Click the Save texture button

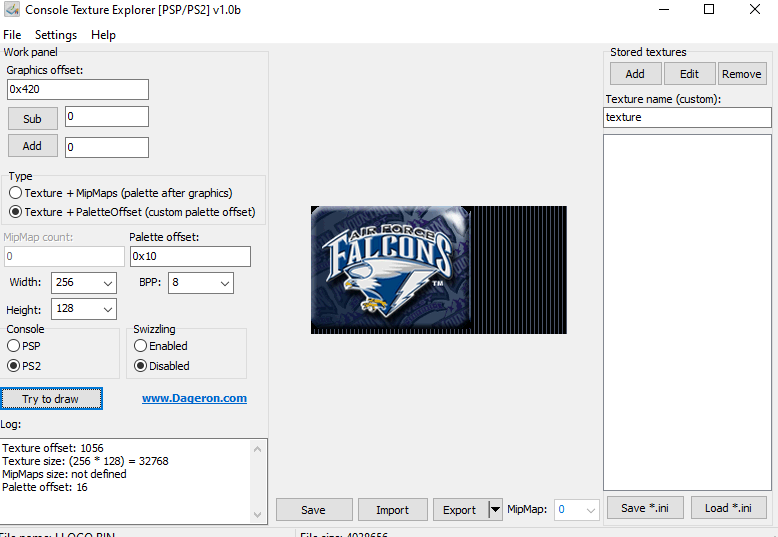pyautogui.click(x=314, y=510)
